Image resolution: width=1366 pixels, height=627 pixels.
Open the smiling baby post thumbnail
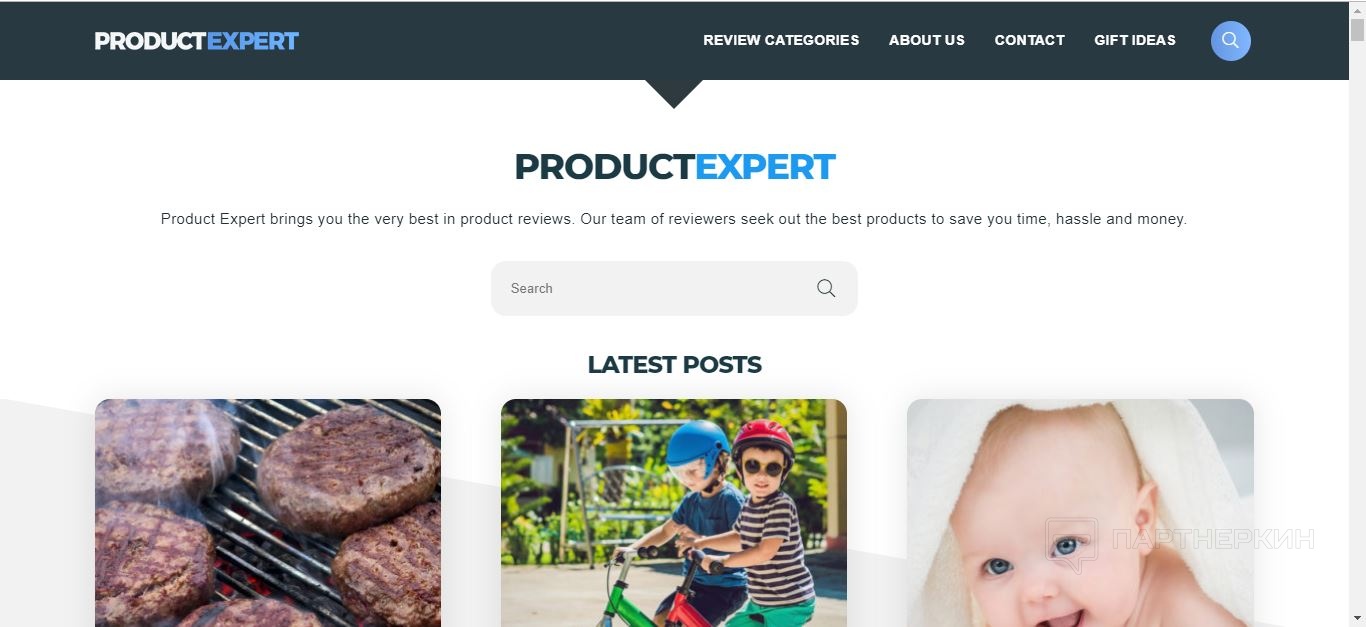pyautogui.click(x=1080, y=513)
